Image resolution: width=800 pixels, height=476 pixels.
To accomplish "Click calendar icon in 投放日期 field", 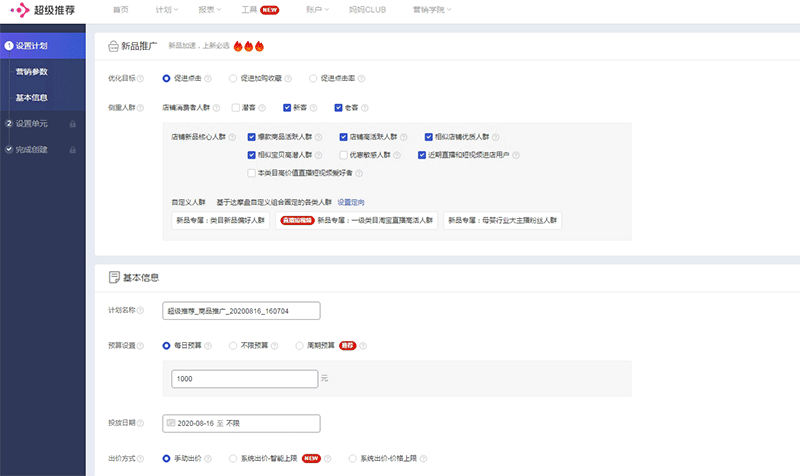I will point(171,423).
